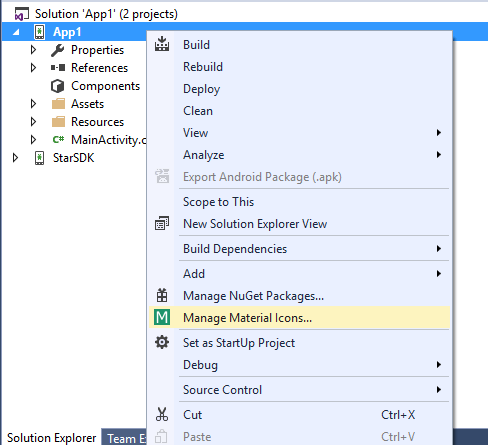
Task: Choose Build from the context menu
Action: click(x=299, y=45)
